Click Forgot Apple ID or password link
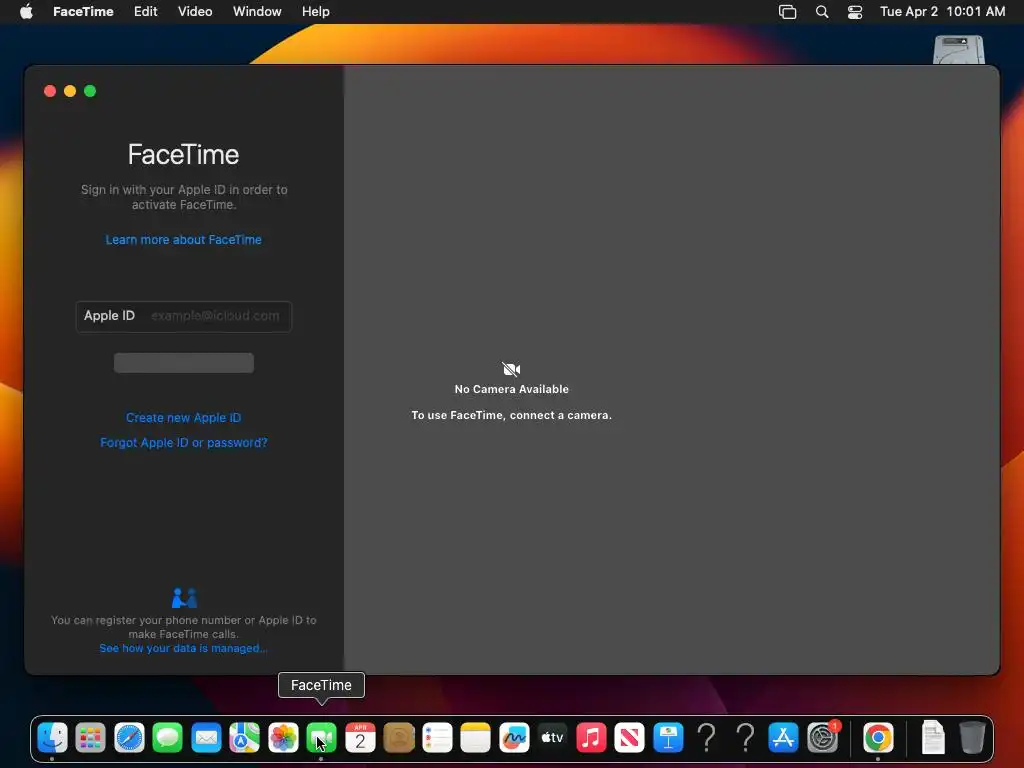Screen dimensions: 1024x768 [184, 442]
